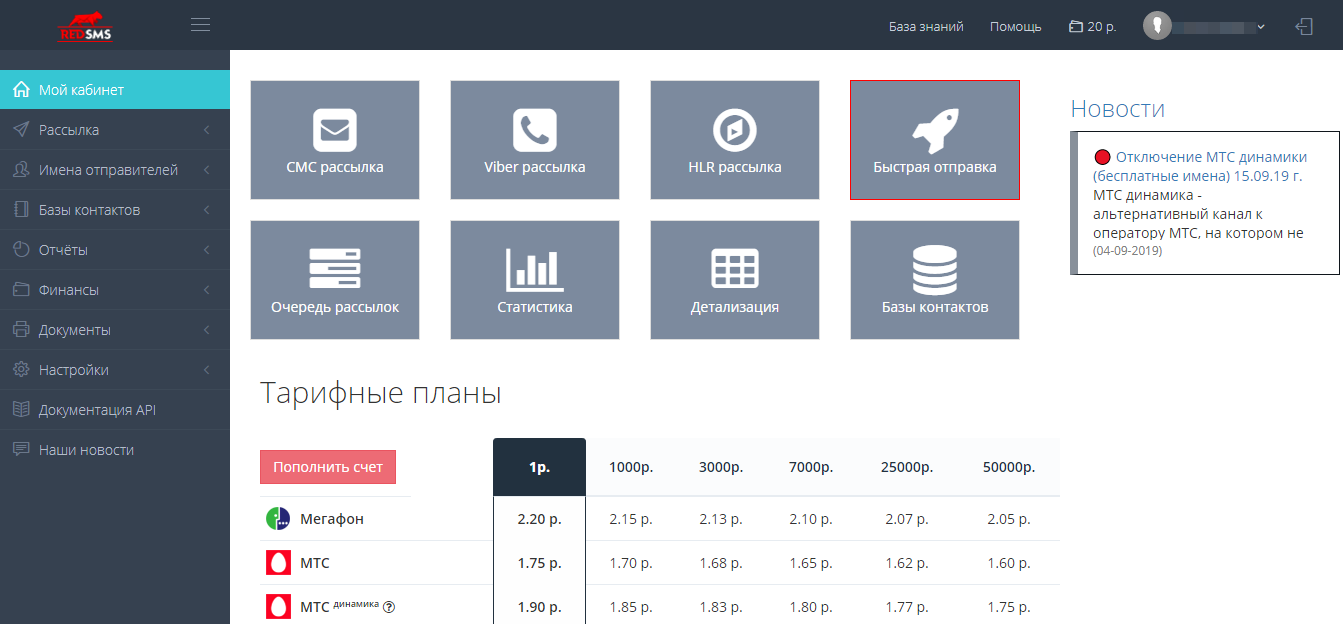Click the Тарифные планы heading
This screenshot has height=624, width=1343.
[380, 393]
